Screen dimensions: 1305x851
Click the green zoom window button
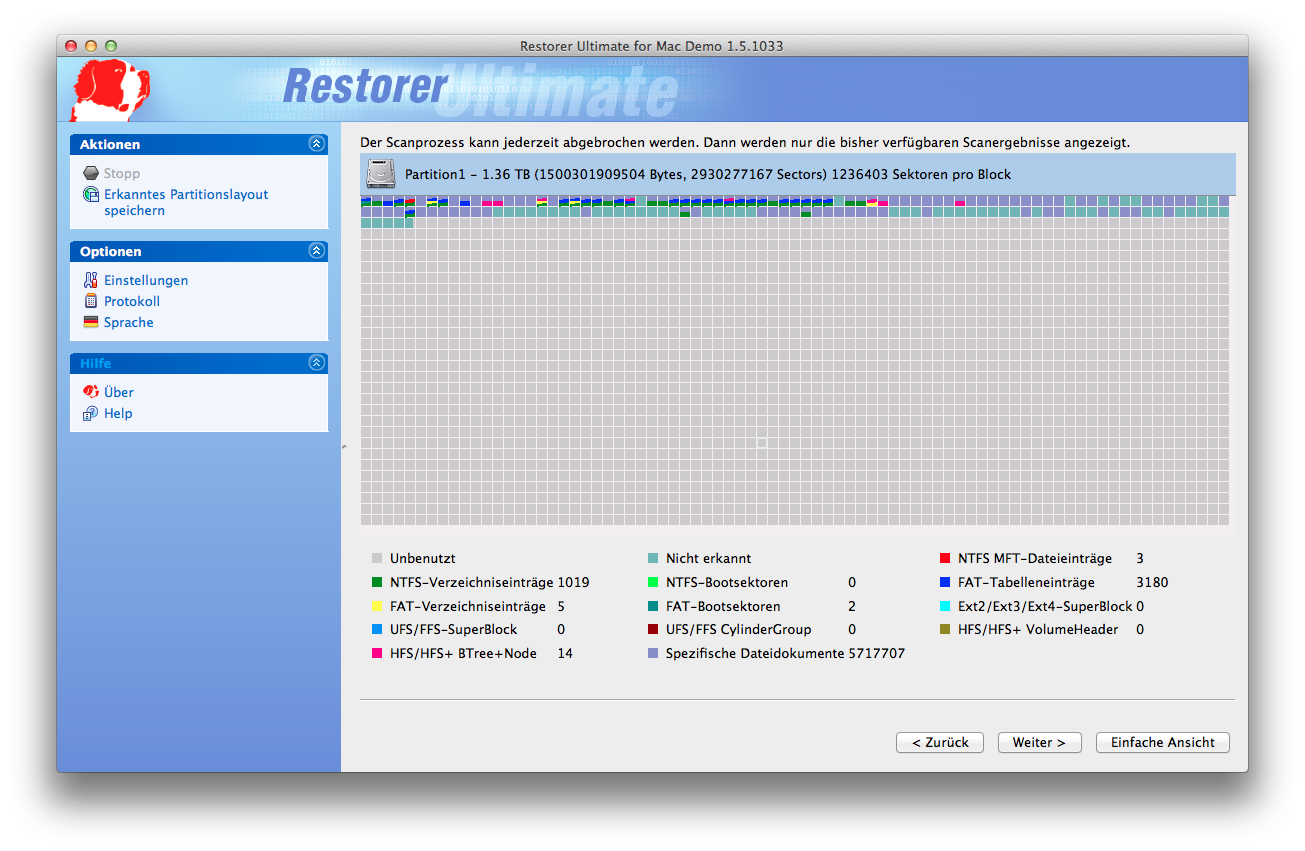111,46
